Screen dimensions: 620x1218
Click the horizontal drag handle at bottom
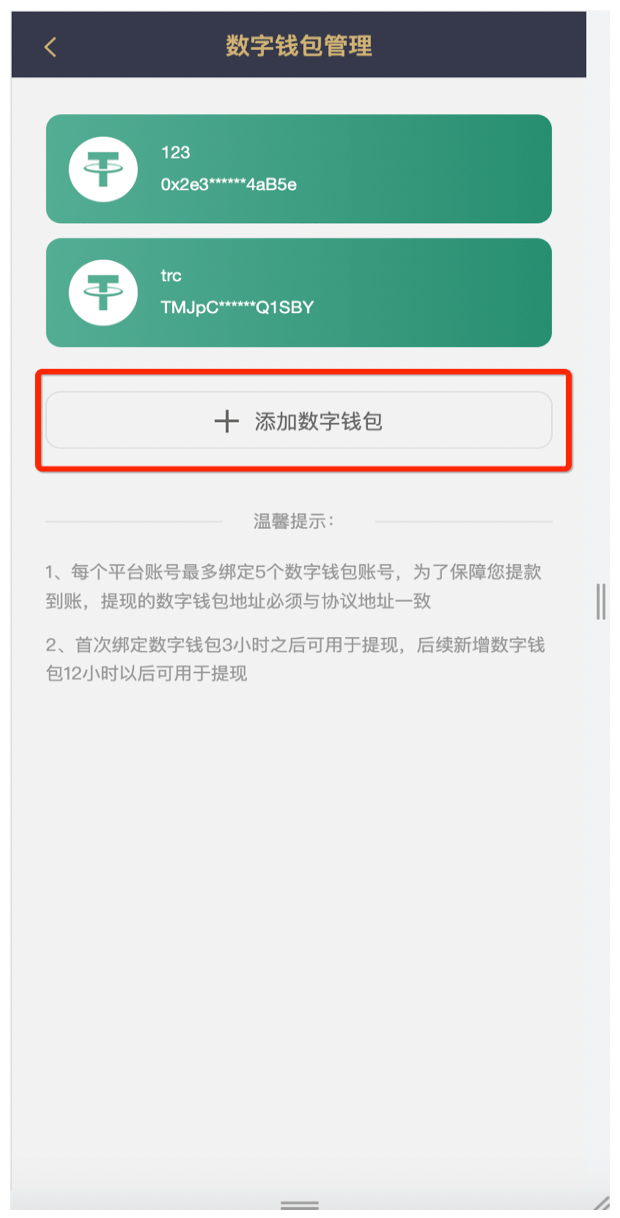299,1204
